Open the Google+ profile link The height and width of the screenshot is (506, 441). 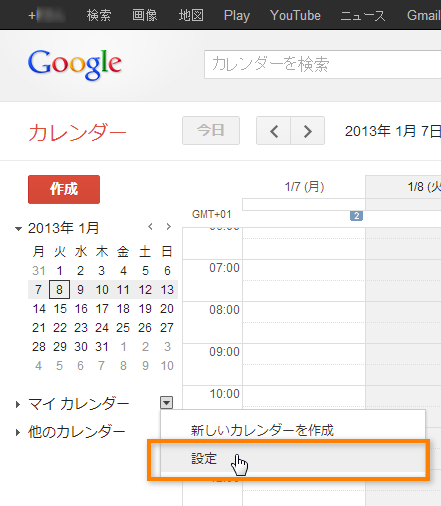pyautogui.click(x=46, y=15)
